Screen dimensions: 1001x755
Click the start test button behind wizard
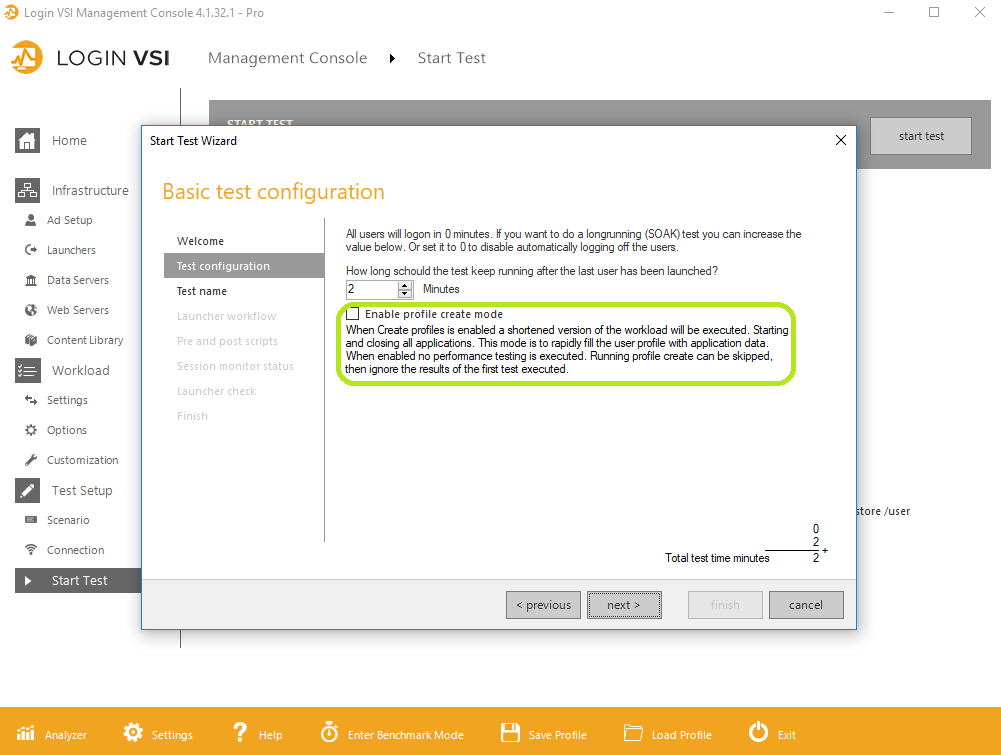point(921,136)
